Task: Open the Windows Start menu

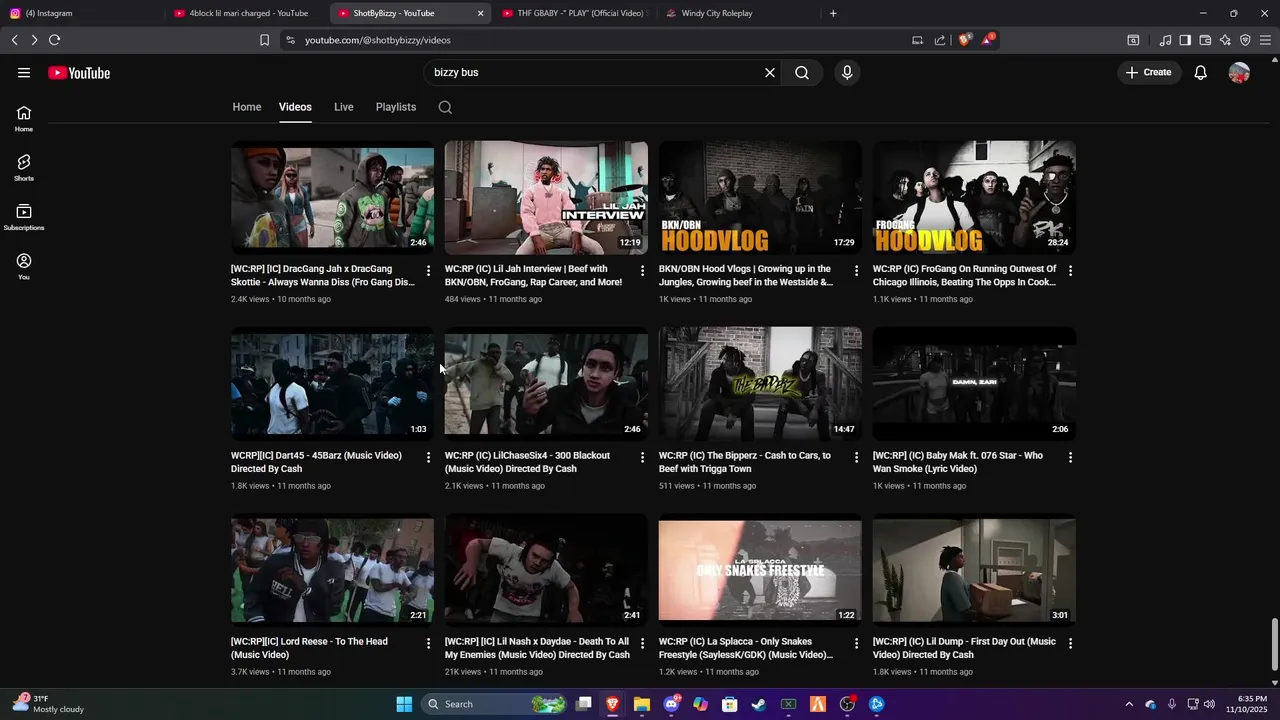Action: [x=404, y=704]
